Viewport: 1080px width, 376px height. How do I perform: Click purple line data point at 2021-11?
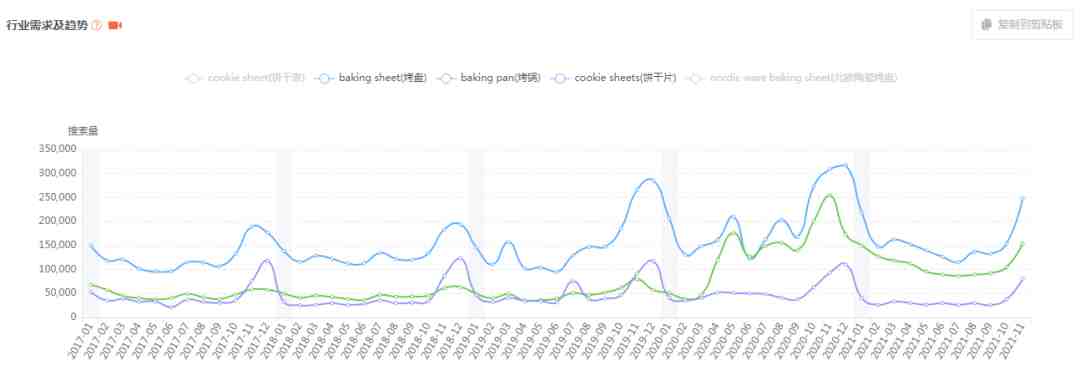click(x=1022, y=279)
